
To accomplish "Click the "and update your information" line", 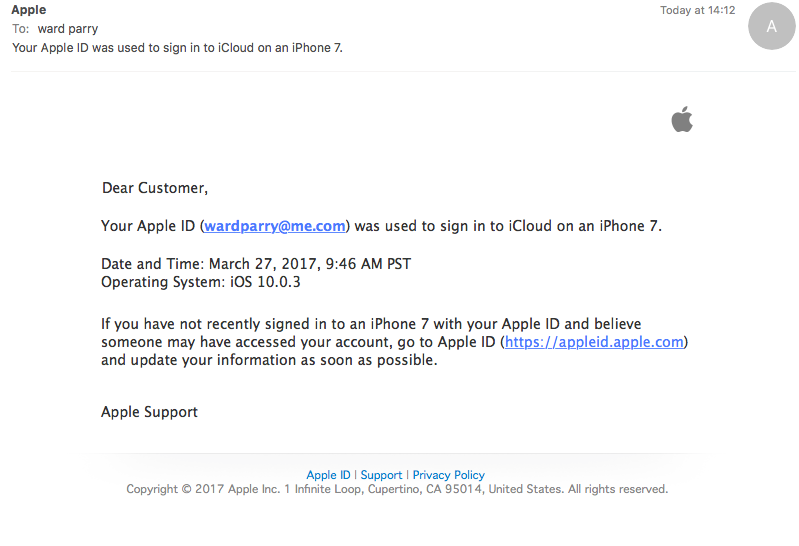I will click(269, 360).
